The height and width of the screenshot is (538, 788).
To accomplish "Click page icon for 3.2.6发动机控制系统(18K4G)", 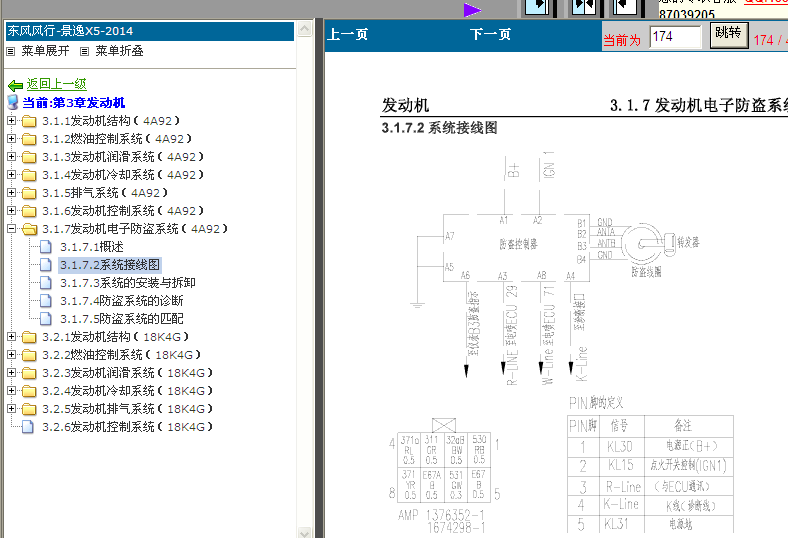I will (x=28, y=427).
